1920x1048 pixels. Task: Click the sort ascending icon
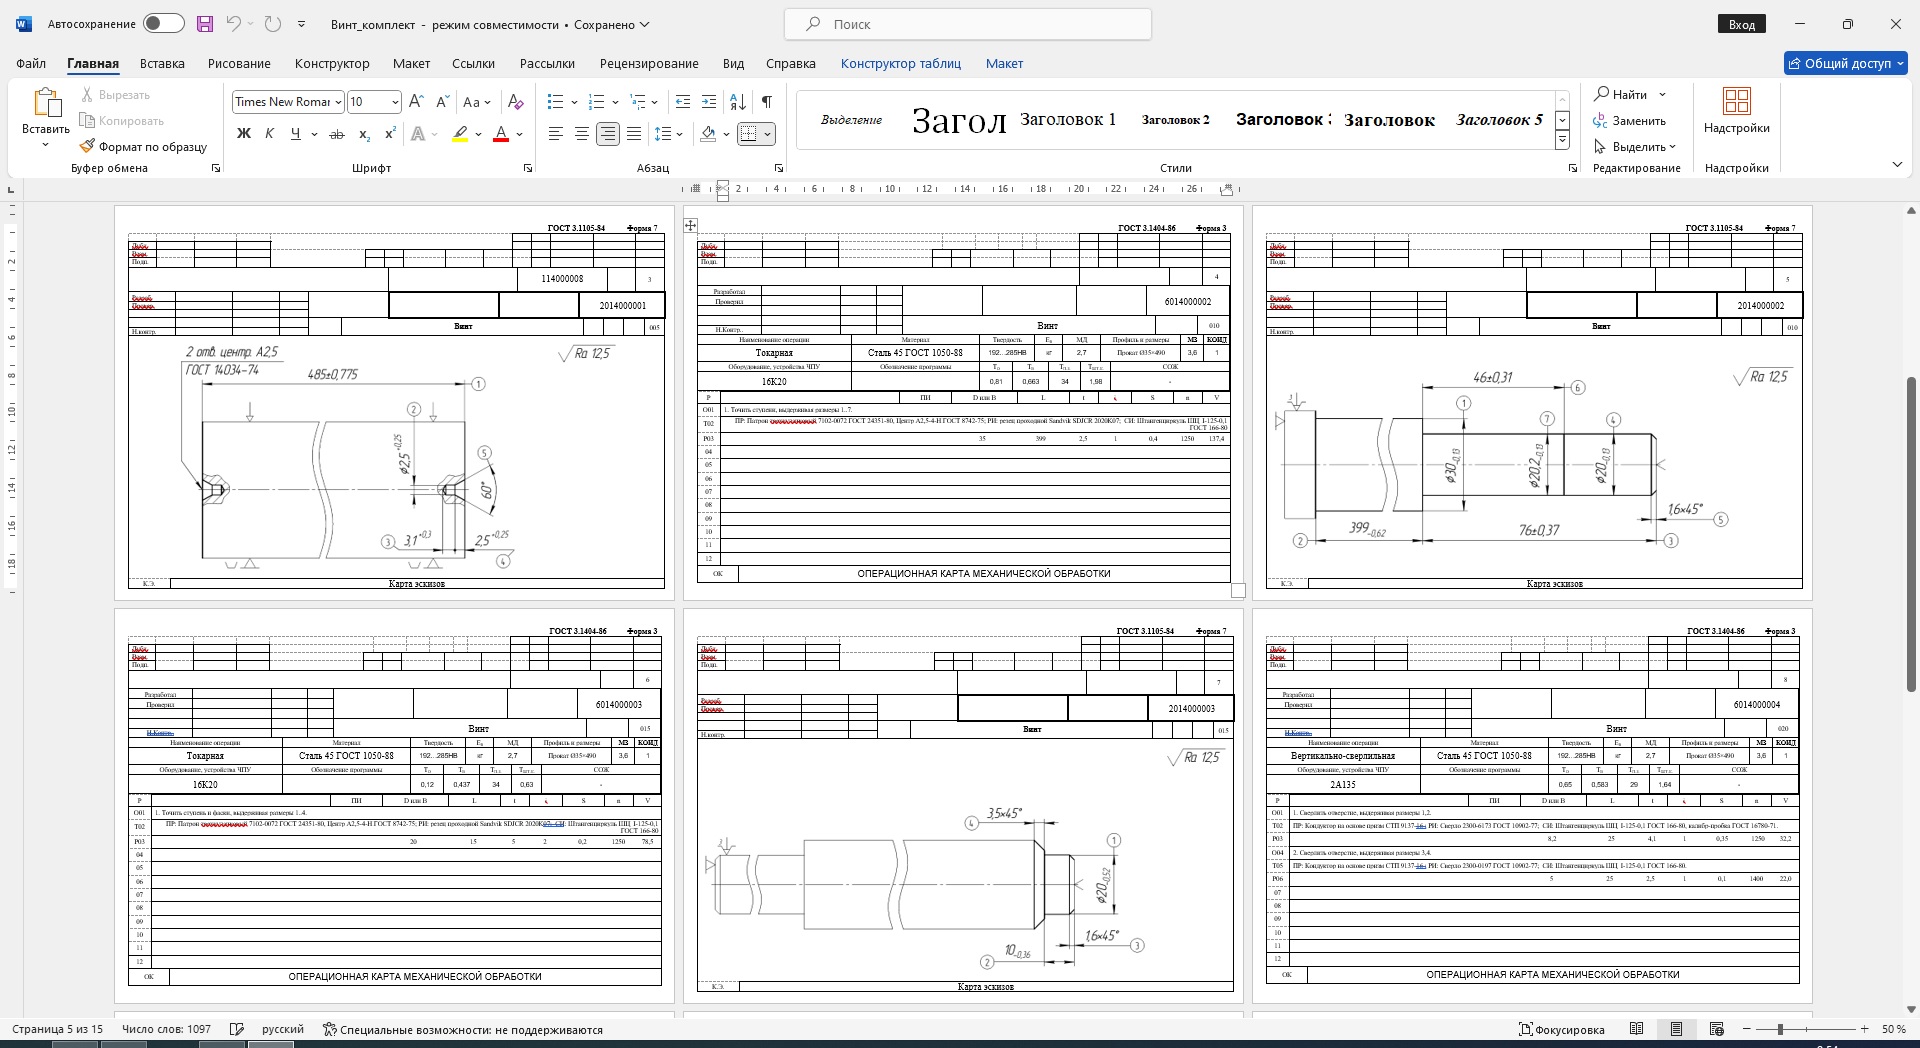[x=738, y=102]
